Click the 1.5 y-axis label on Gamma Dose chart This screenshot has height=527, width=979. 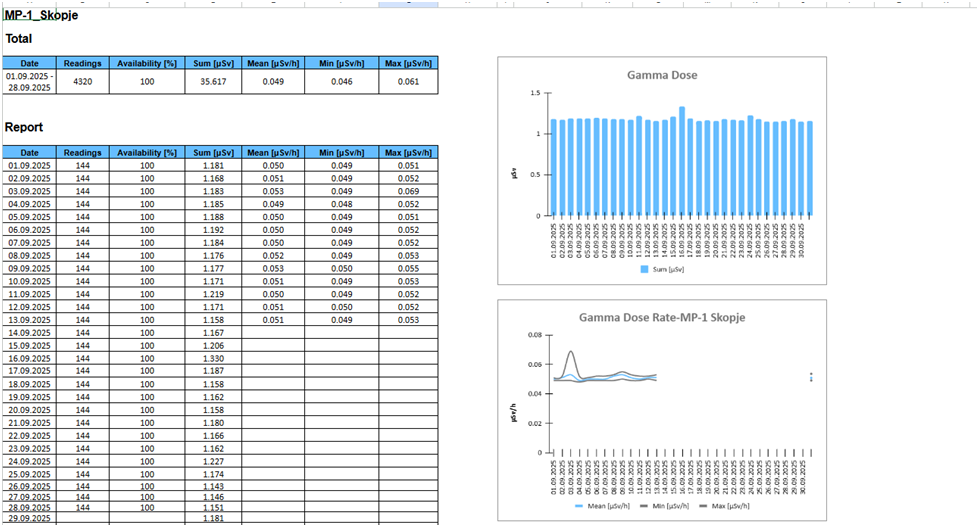[535, 93]
